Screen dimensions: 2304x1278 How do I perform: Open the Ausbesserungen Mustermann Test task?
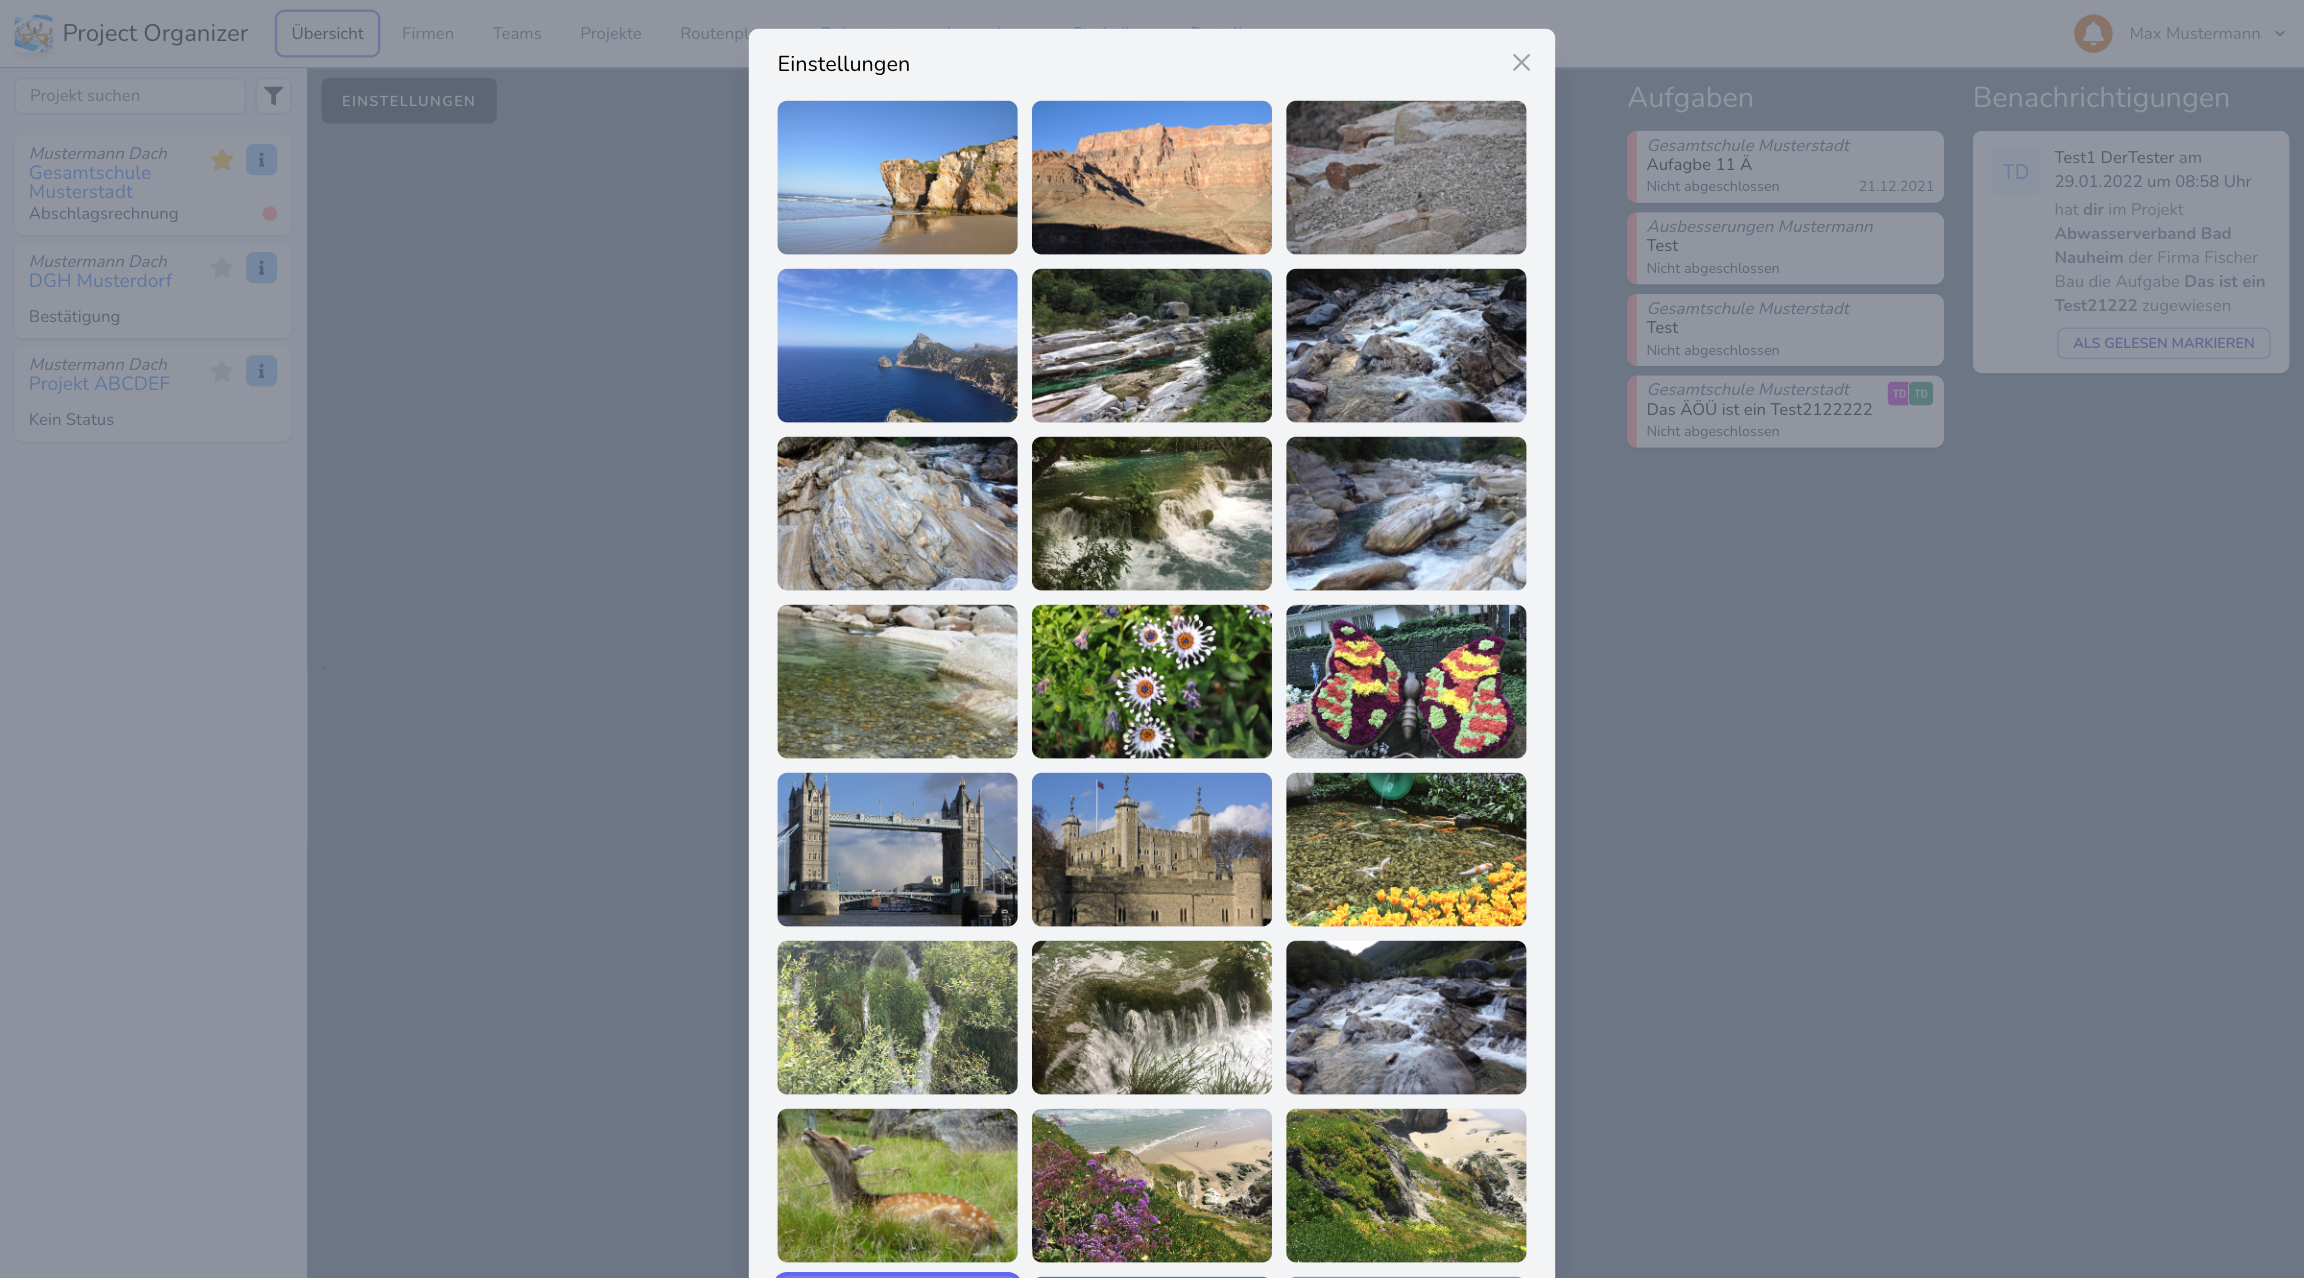(1786, 248)
